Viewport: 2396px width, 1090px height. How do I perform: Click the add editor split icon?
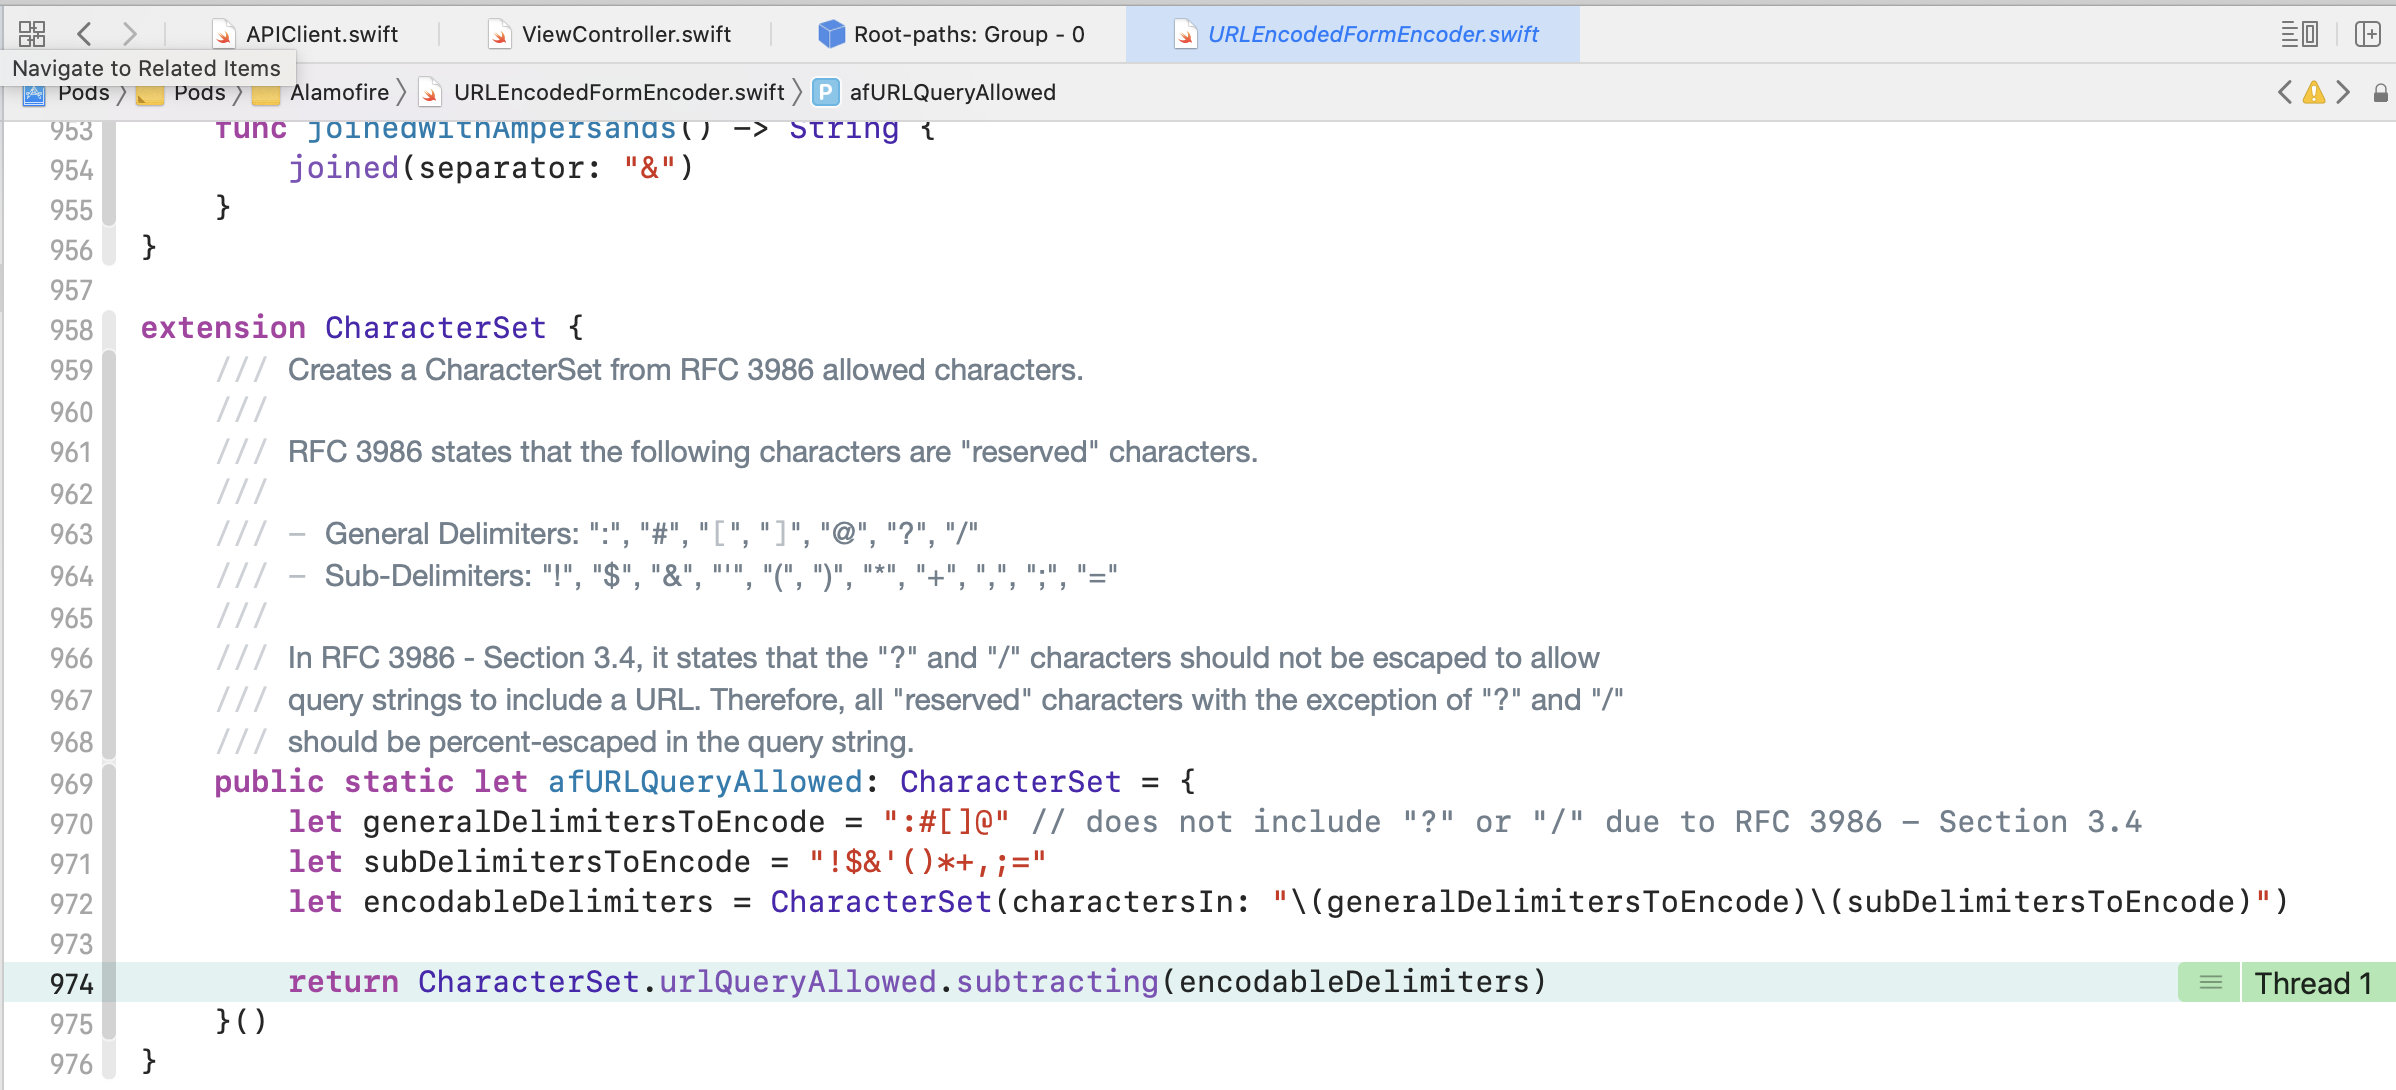[2369, 33]
